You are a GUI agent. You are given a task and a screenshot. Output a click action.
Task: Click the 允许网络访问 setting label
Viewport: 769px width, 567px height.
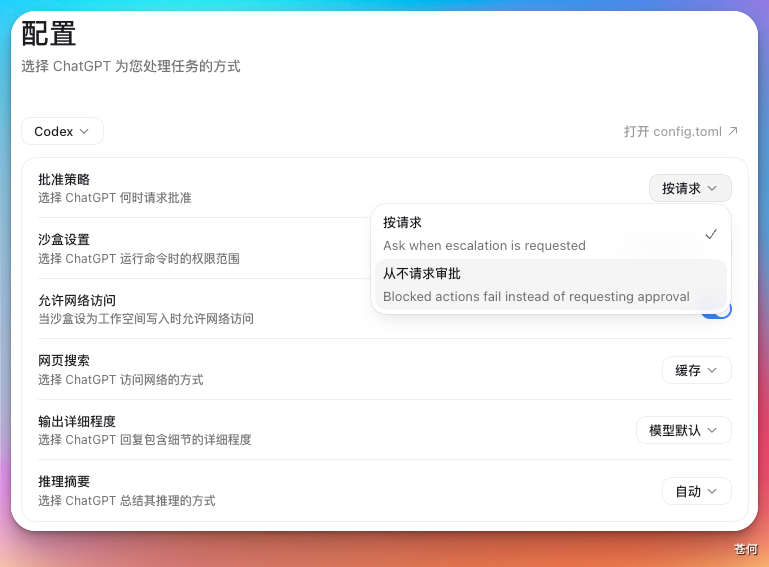pos(77,300)
